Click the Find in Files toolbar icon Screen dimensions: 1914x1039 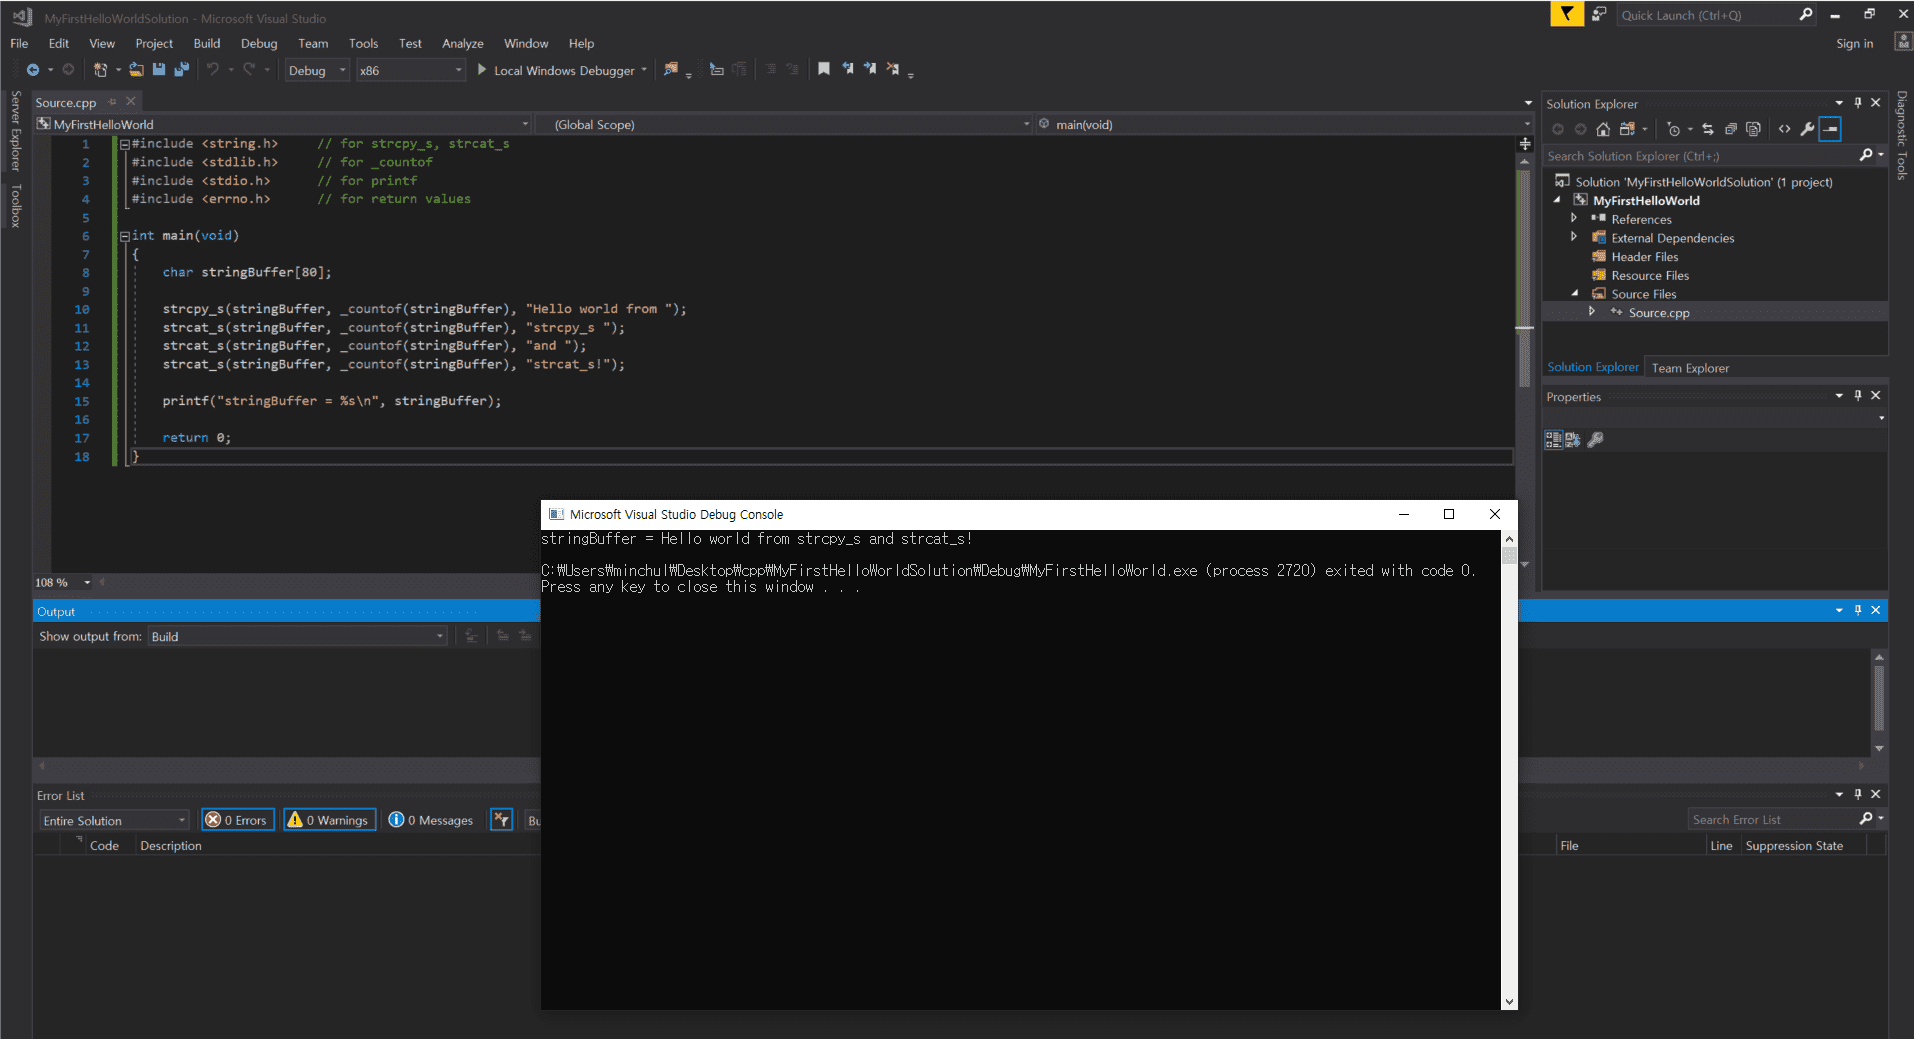click(x=671, y=69)
